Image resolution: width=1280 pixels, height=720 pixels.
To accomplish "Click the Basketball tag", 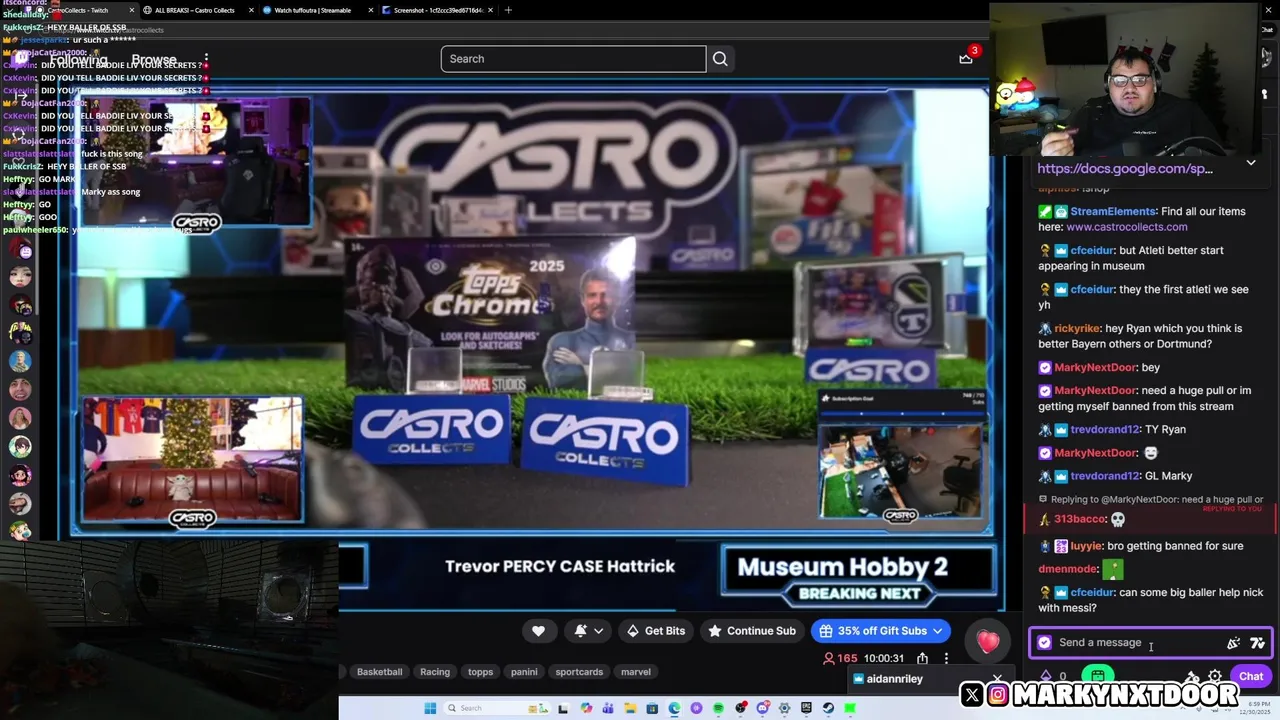I will coord(379,672).
